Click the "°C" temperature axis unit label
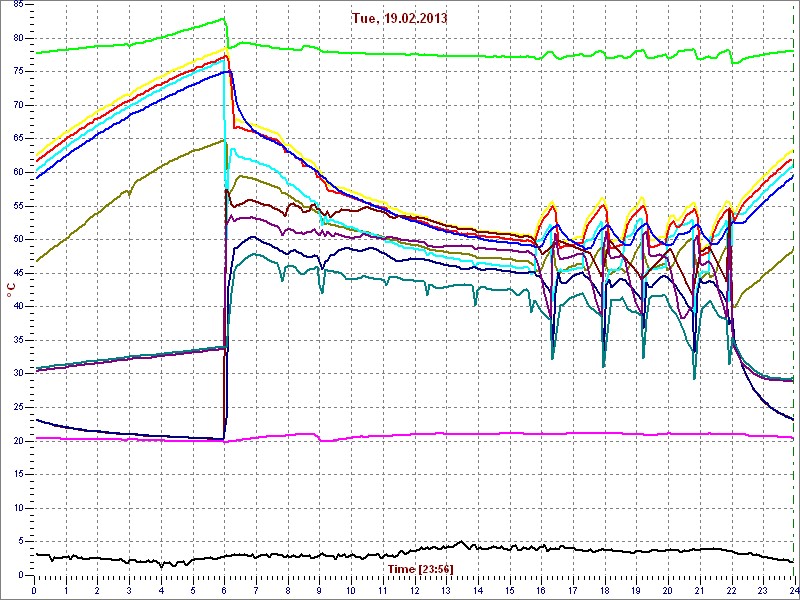The height and width of the screenshot is (600, 800). (10, 292)
